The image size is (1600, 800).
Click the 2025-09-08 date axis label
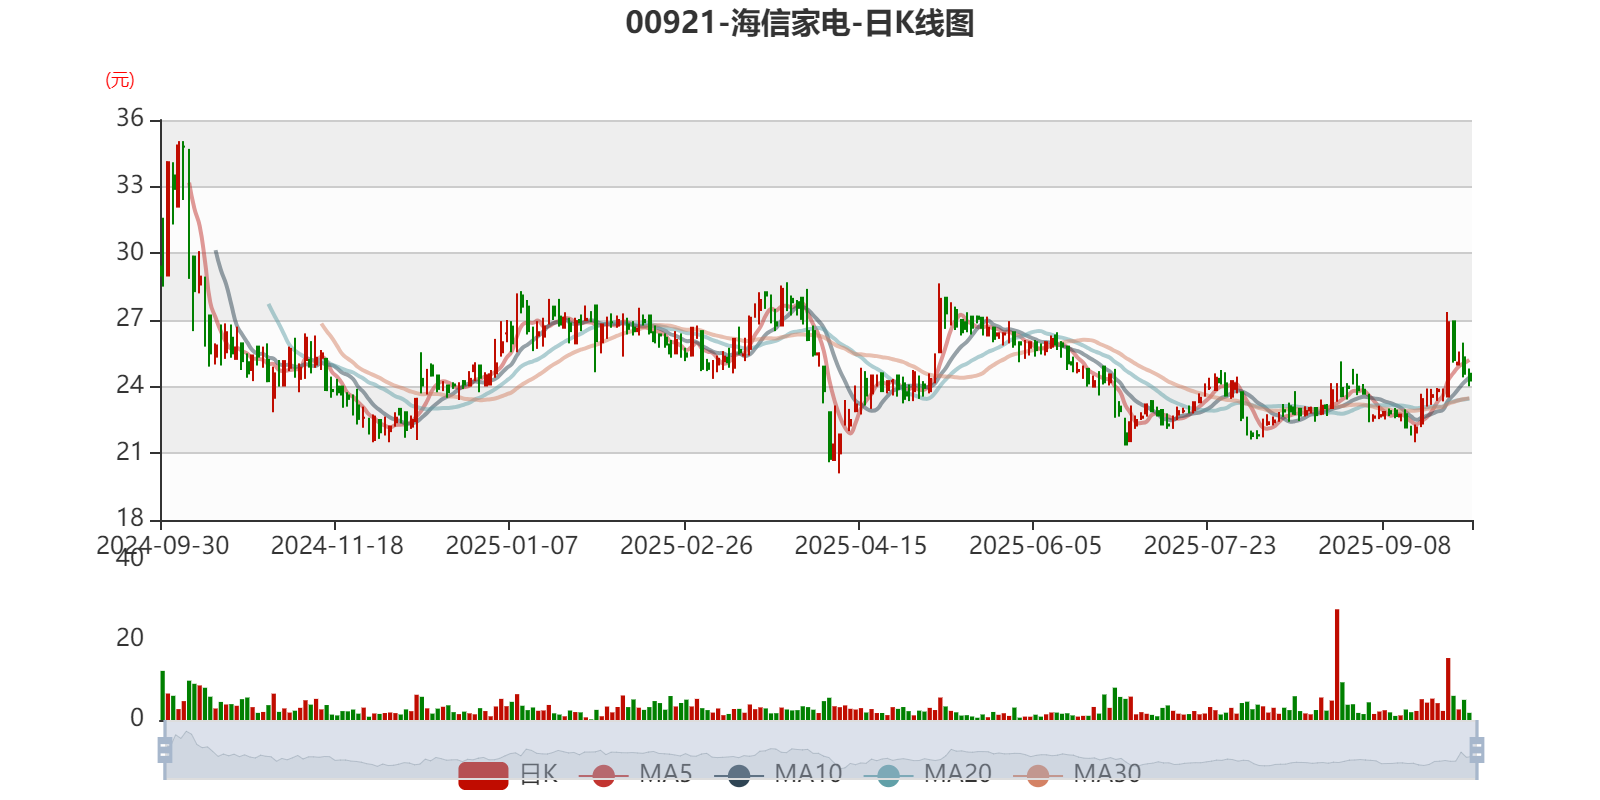pyautogui.click(x=1384, y=546)
